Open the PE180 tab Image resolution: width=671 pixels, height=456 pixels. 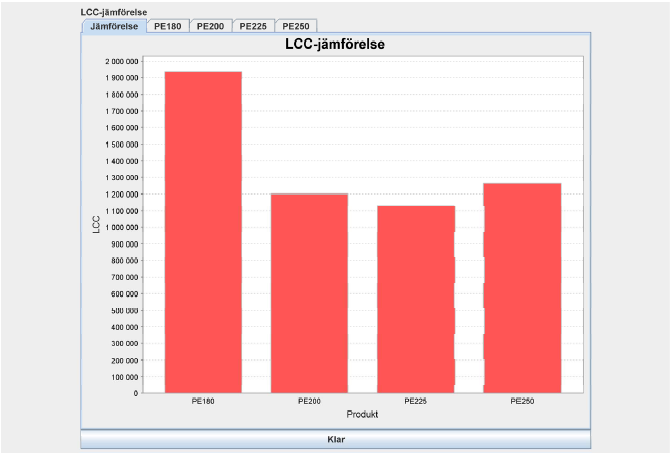(x=168, y=26)
